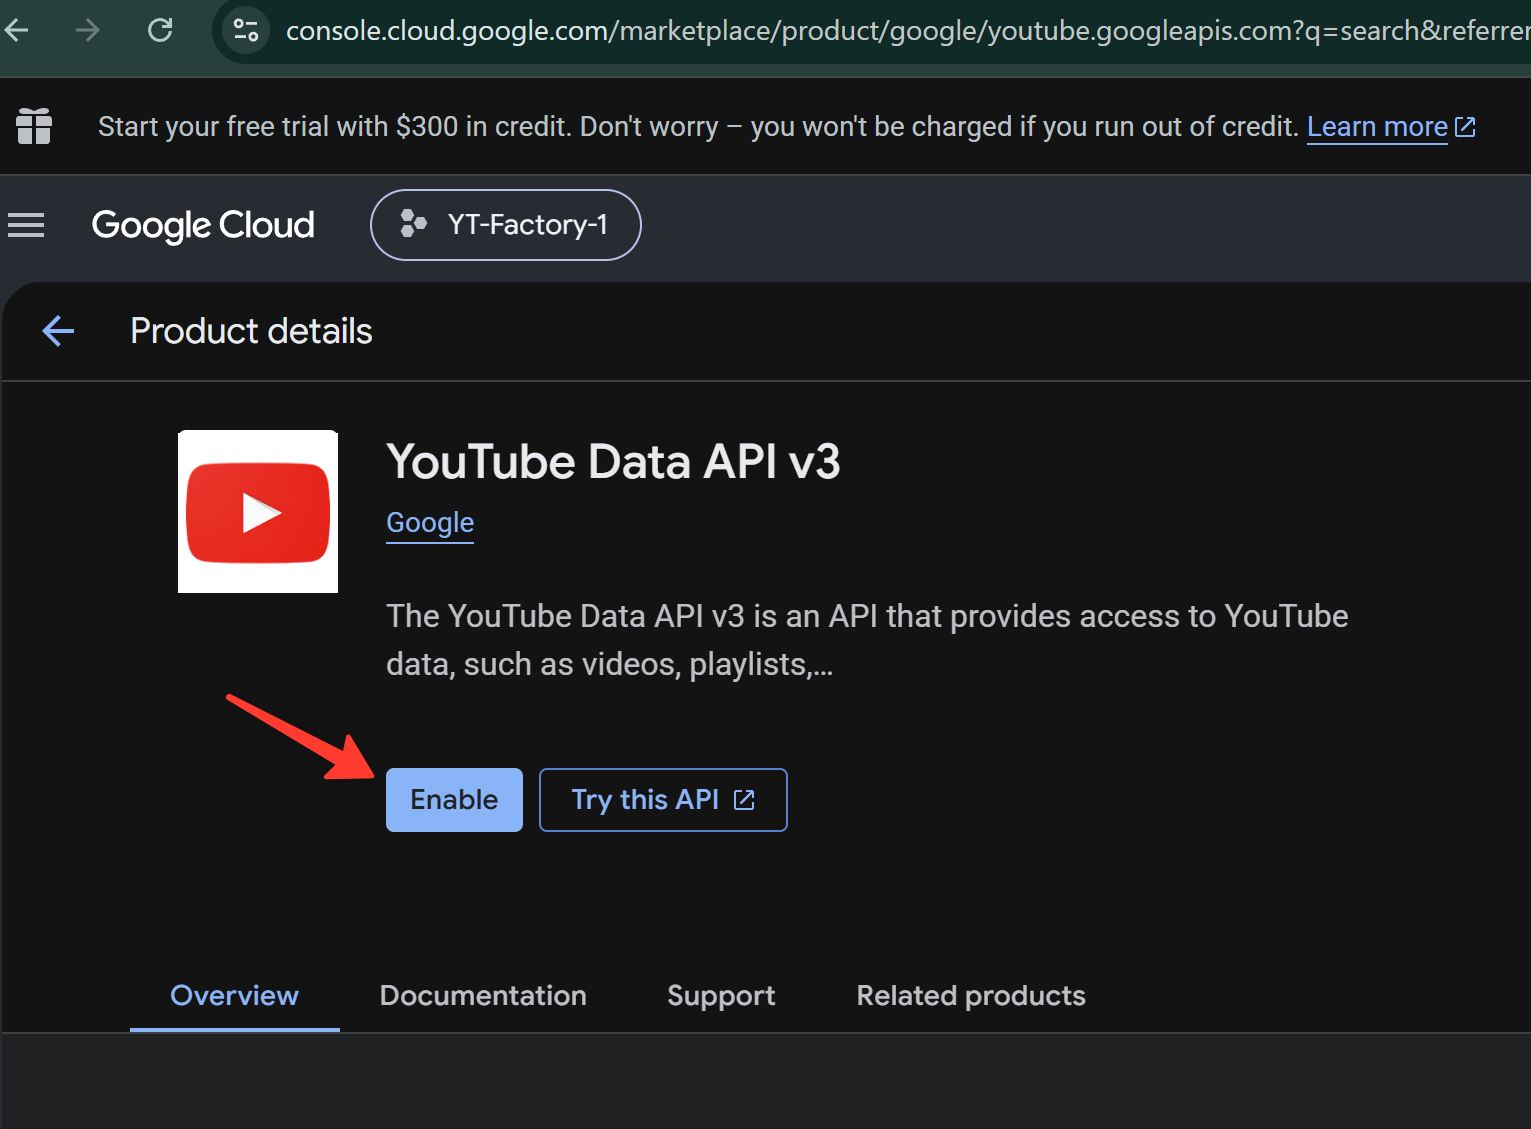Open the YT-Factory-1 project selector

tap(506, 225)
